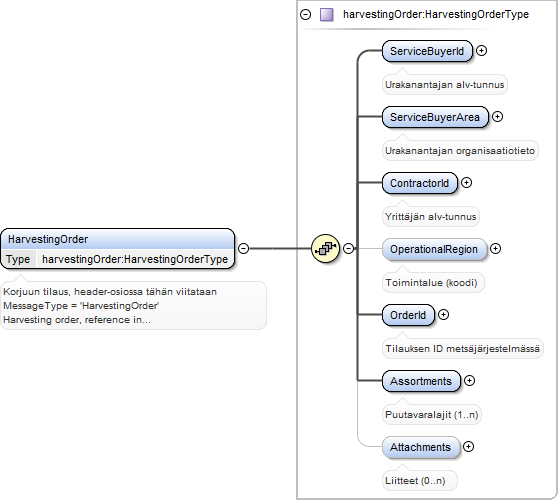Screen dimensions: 559x501
Task: Click the harvestingOrder:HarvestingOrderType group title
Action: coord(436,15)
